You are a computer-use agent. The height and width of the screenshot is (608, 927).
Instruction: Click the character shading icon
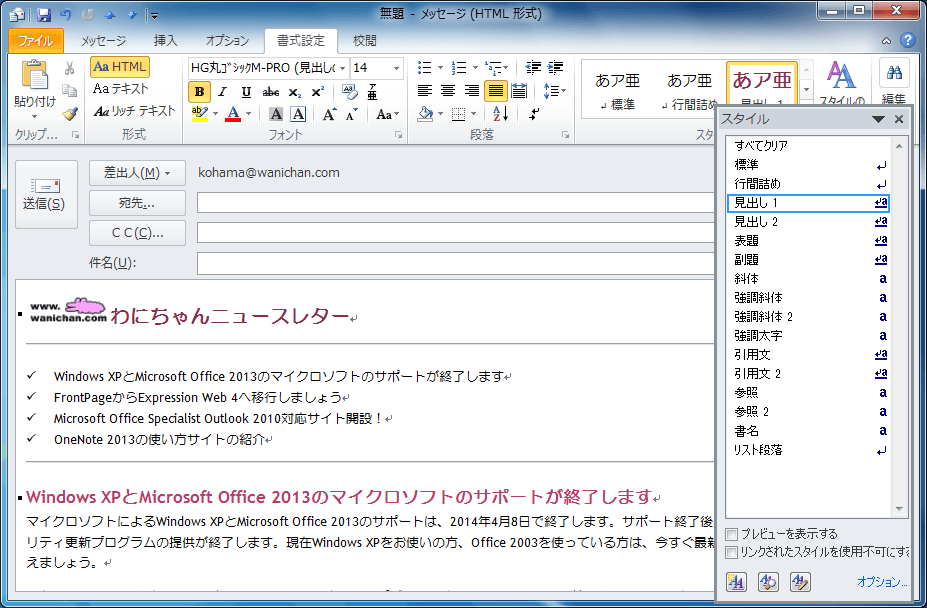tap(275, 114)
